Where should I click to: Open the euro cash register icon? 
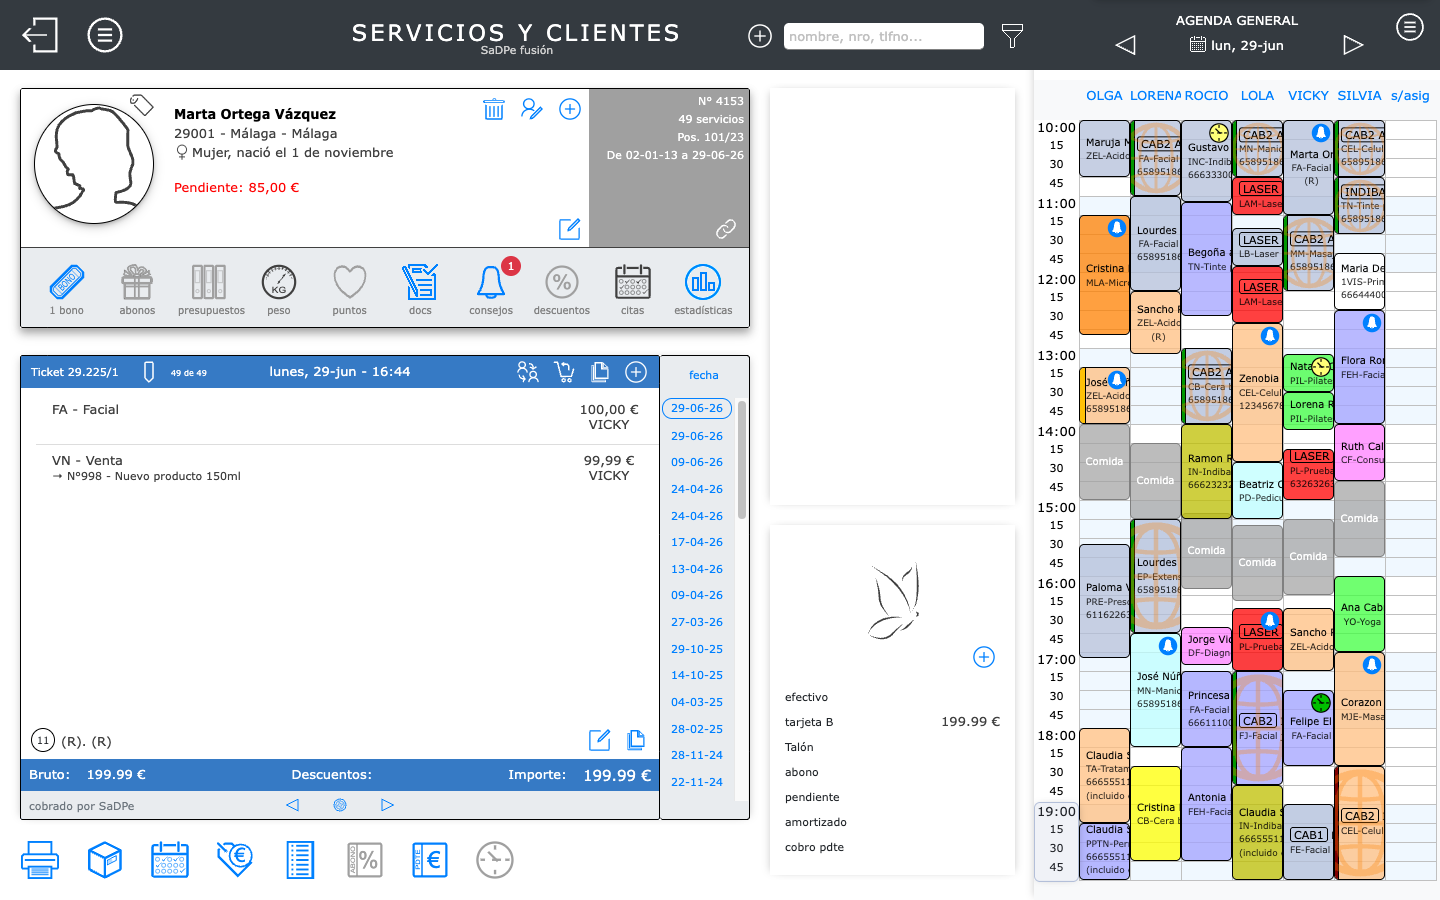coord(430,860)
